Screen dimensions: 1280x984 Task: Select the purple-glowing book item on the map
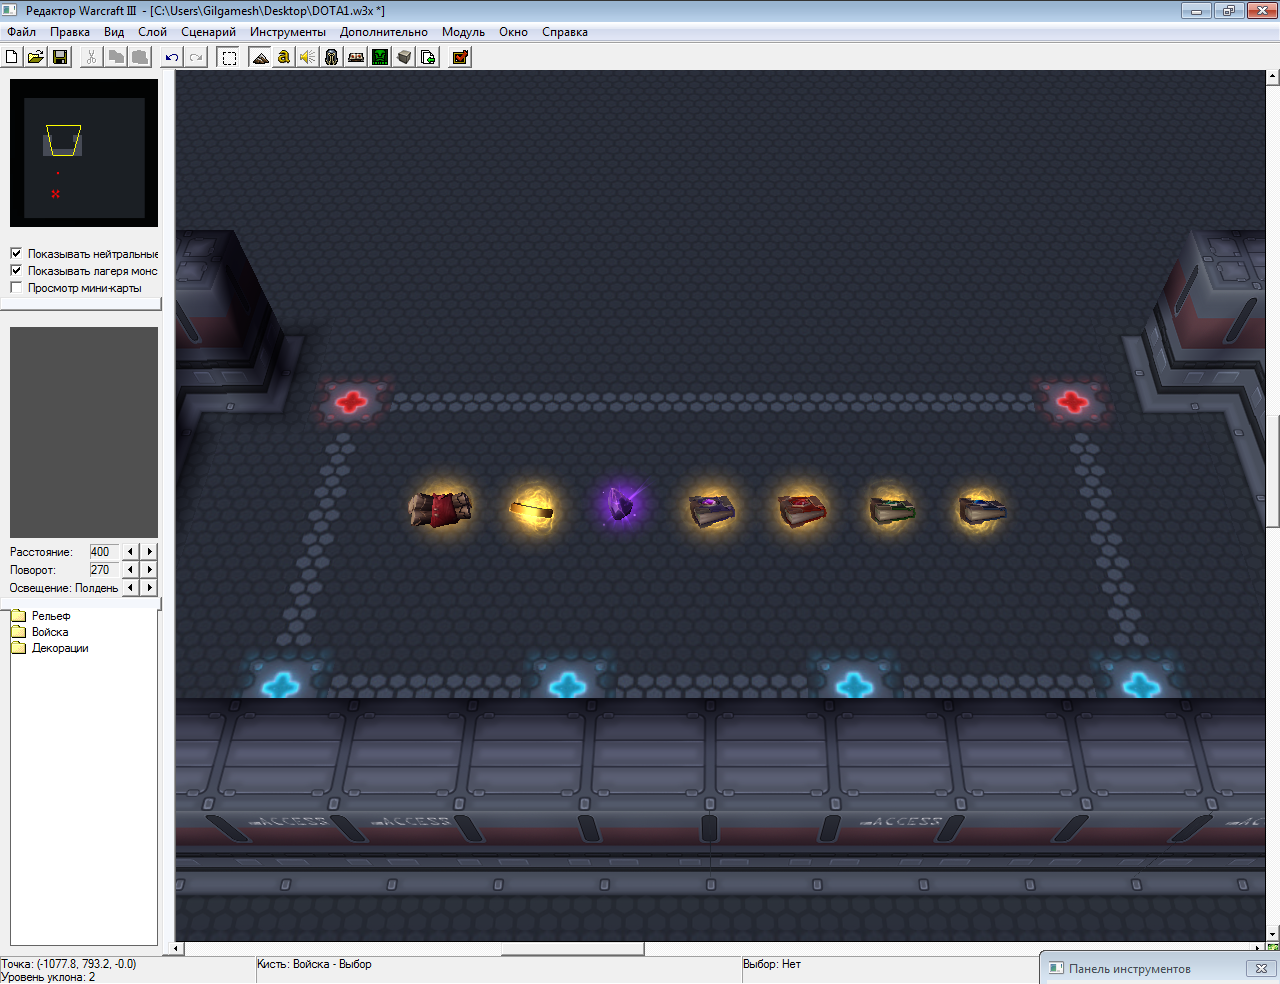[x=712, y=510]
